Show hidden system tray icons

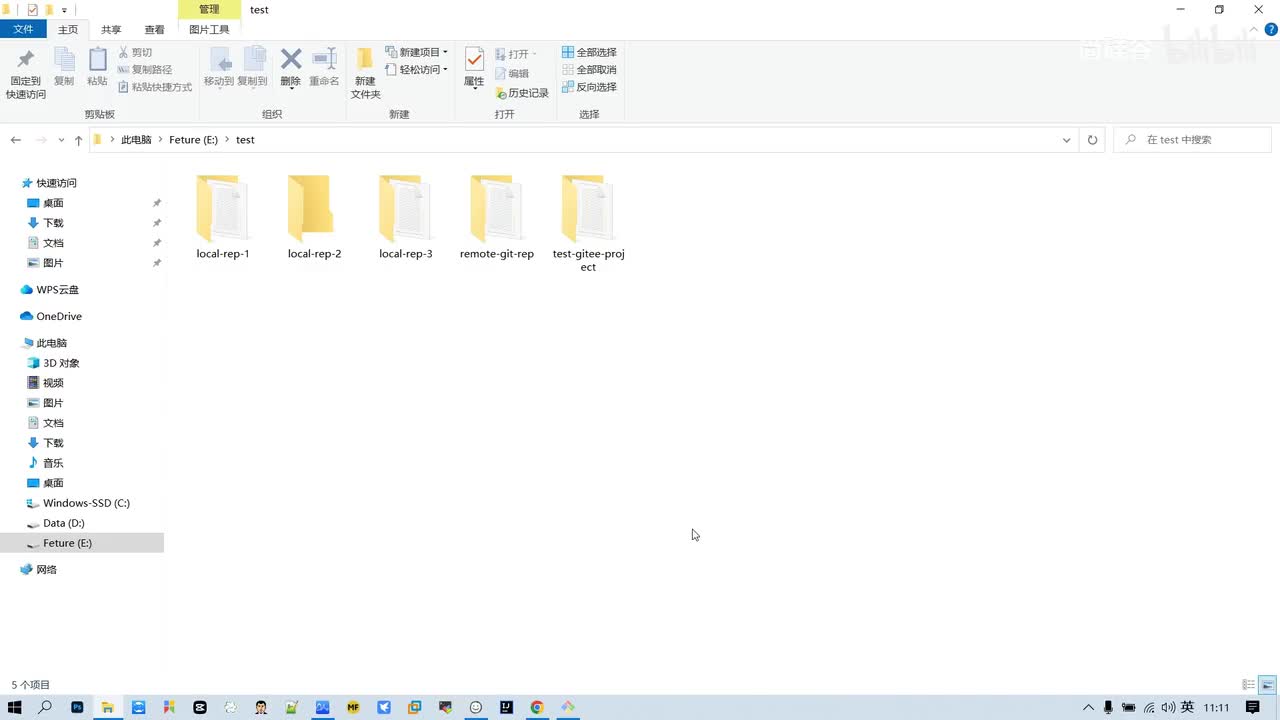pos(1089,707)
